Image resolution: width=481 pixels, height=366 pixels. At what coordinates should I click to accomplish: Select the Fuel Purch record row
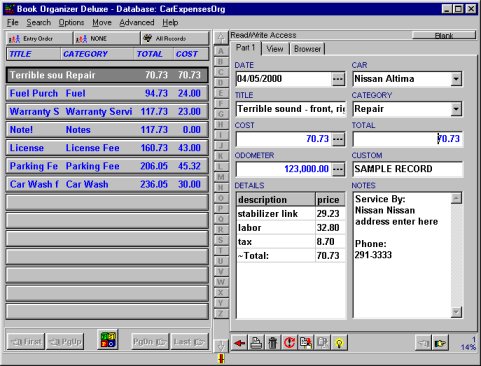point(107,93)
